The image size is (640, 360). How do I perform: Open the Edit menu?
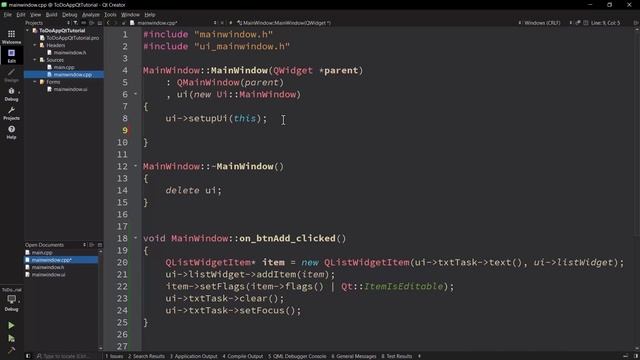(x=21, y=15)
